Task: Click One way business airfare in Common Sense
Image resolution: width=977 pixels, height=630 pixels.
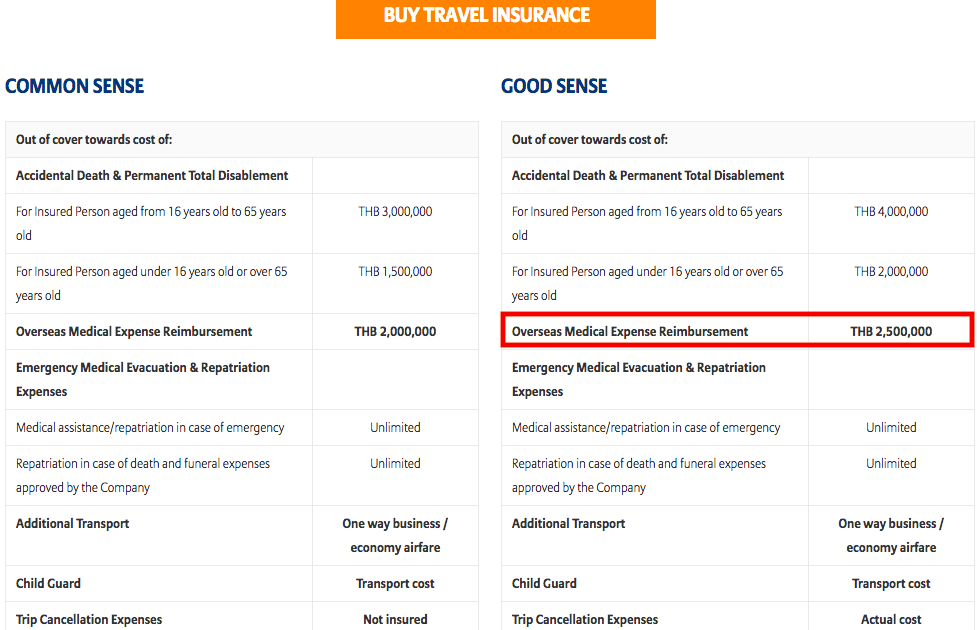Action: (395, 535)
